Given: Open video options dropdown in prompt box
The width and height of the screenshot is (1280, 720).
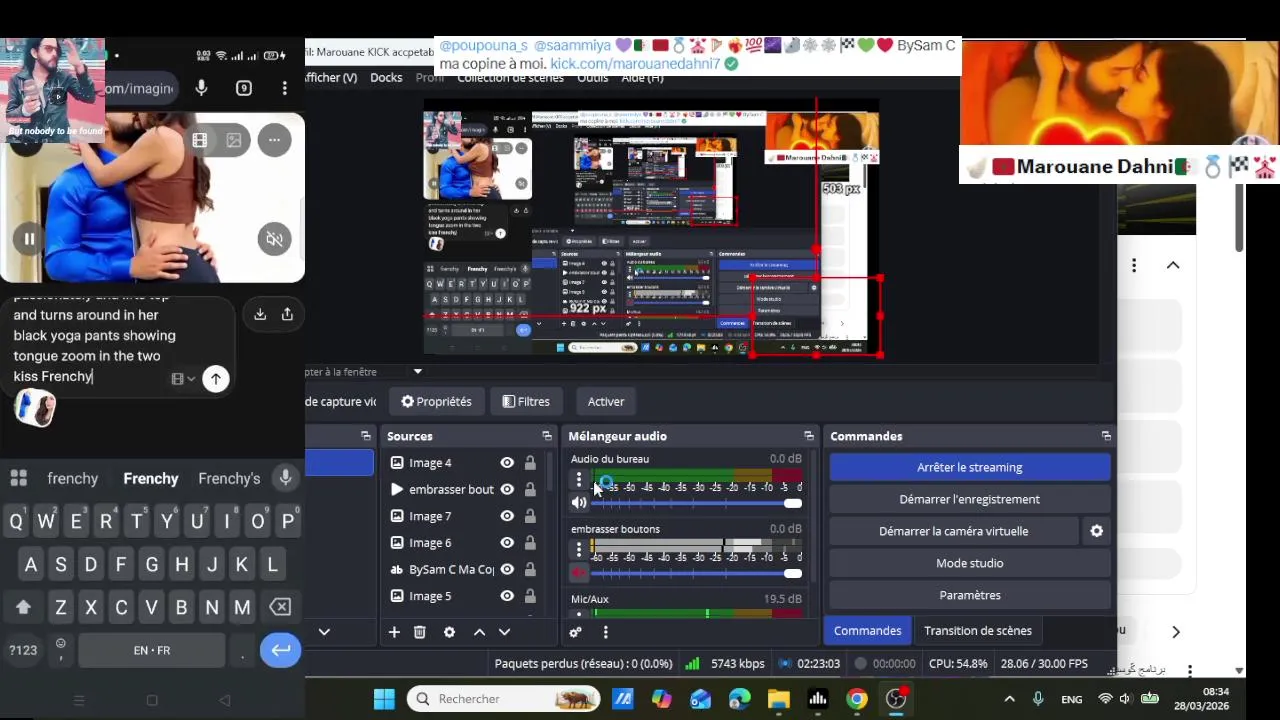Looking at the screenshot, I should click(x=183, y=379).
